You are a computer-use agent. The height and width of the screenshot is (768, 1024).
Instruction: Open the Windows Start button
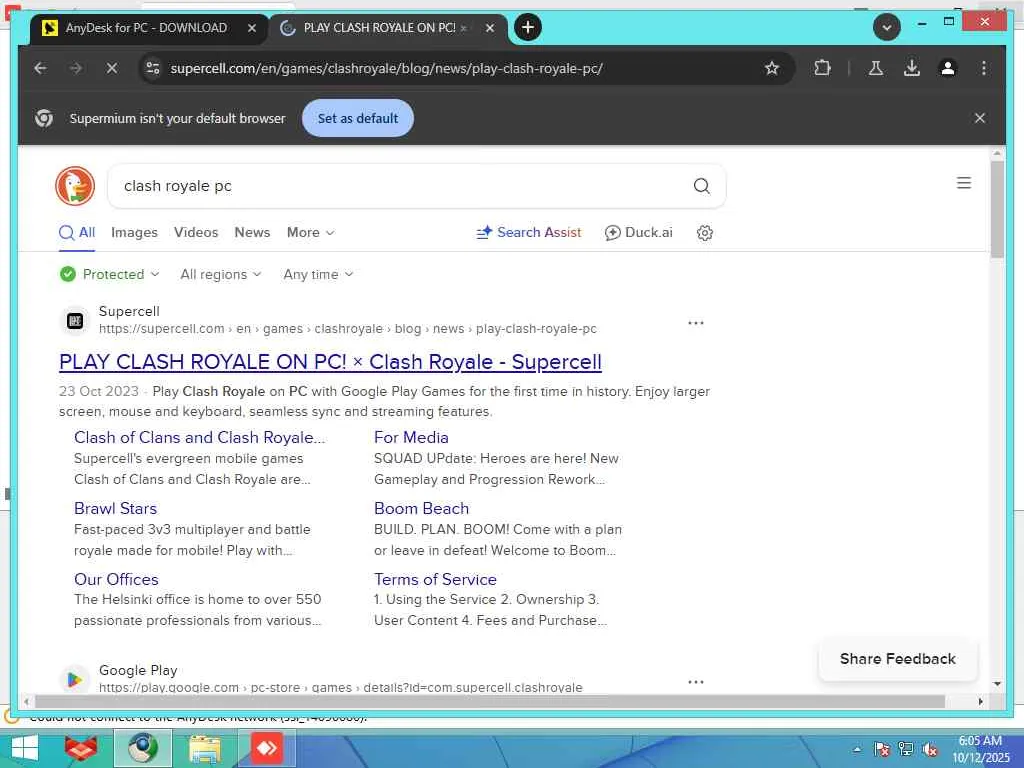click(24, 748)
